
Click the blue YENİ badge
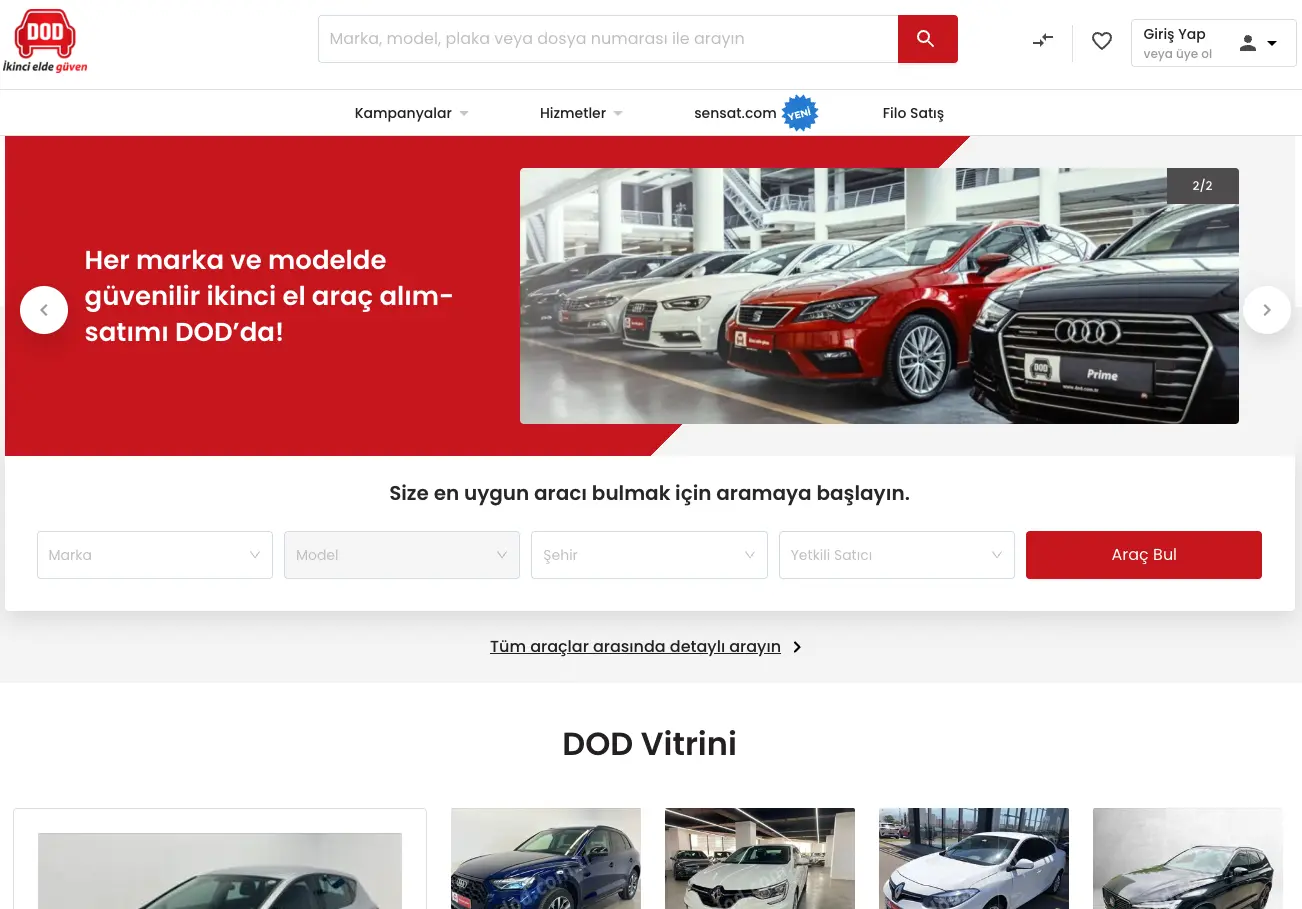(799, 114)
